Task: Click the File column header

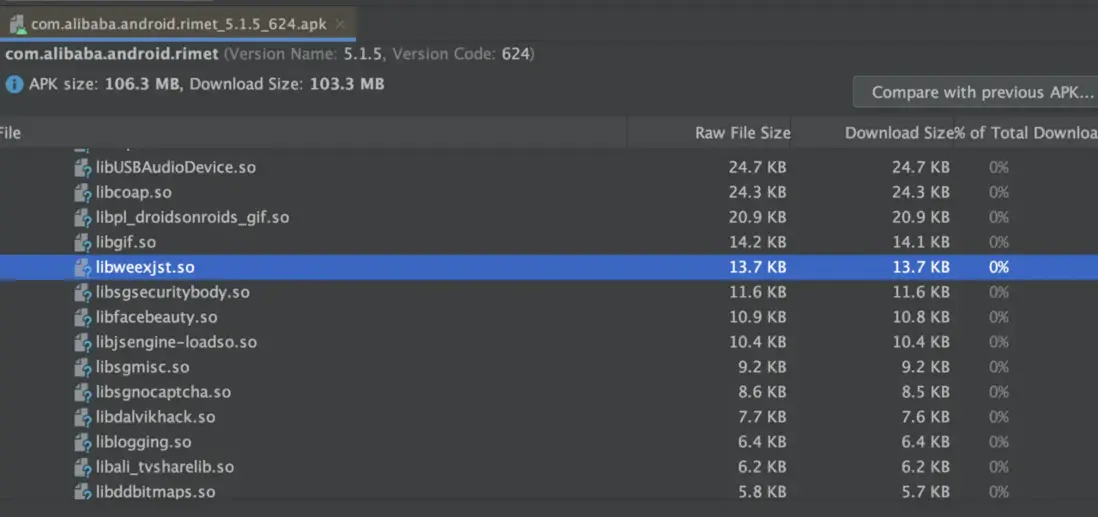Action: [10, 133]
